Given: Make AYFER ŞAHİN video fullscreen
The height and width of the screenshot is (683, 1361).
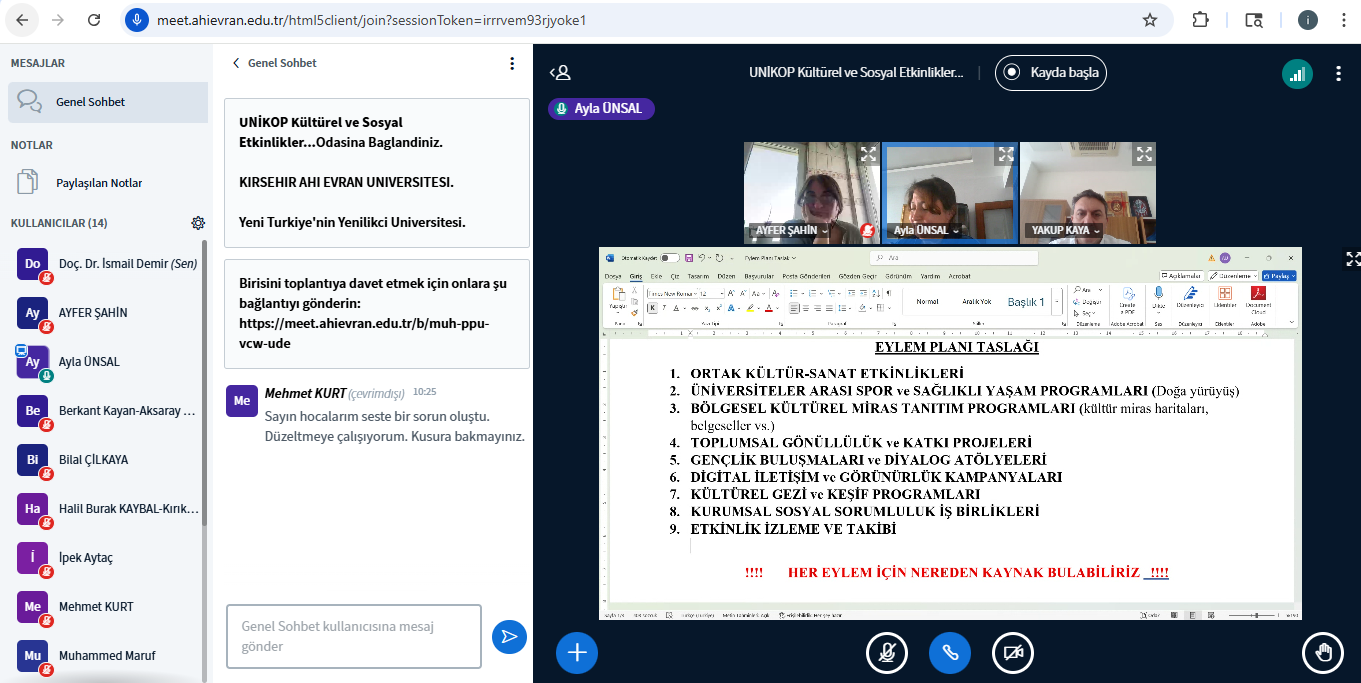Looking at the screenshot, I should tap(868, 154).
